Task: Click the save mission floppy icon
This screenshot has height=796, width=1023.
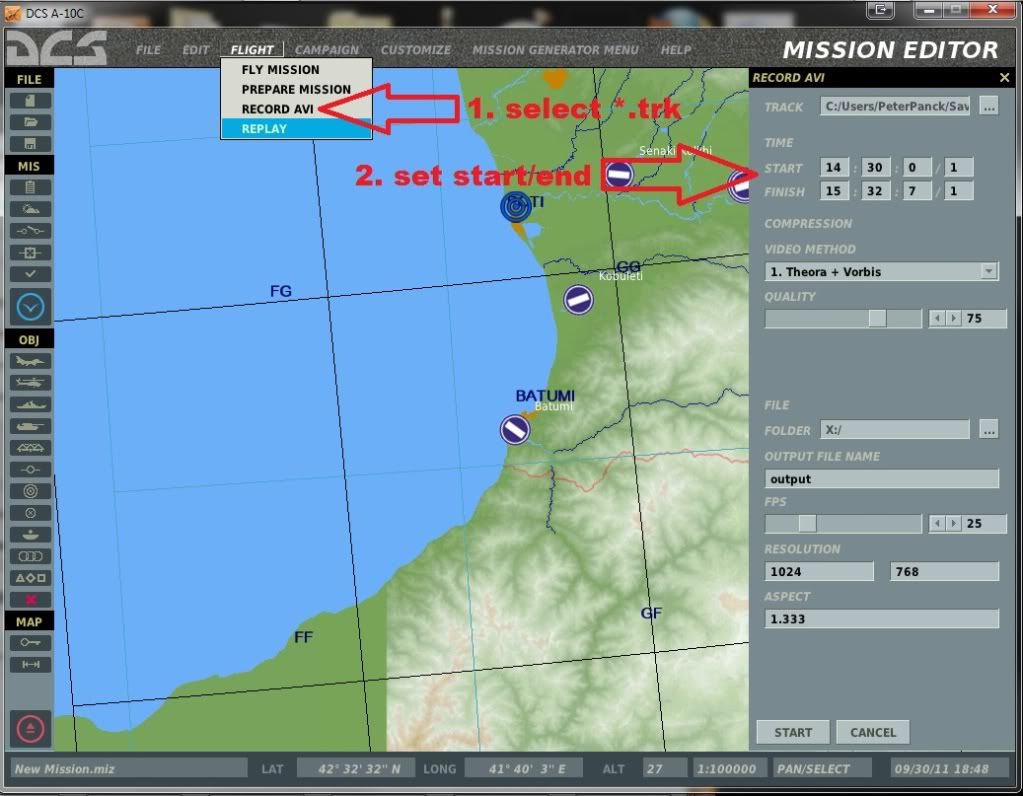Action: coord(30,144)
